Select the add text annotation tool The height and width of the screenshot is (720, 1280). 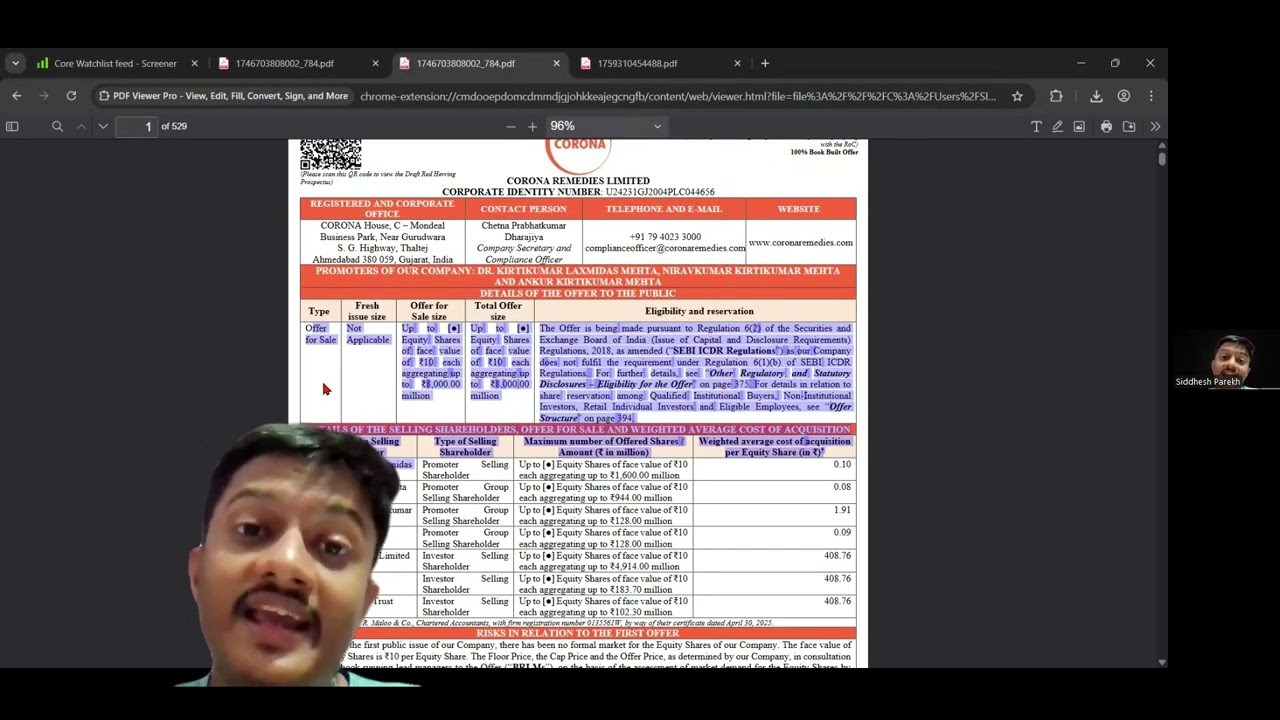point(1036,126)
